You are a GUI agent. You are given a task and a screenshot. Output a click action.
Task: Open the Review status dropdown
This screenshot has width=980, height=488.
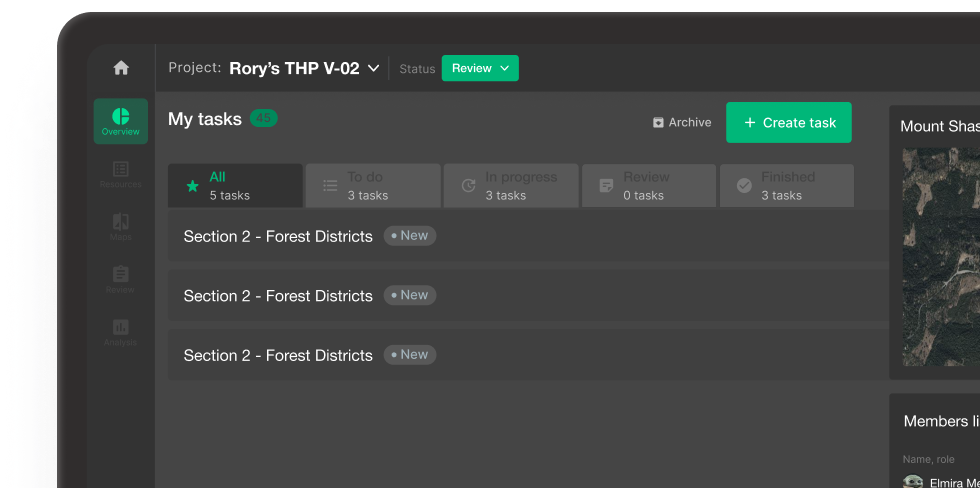[480, 68]
